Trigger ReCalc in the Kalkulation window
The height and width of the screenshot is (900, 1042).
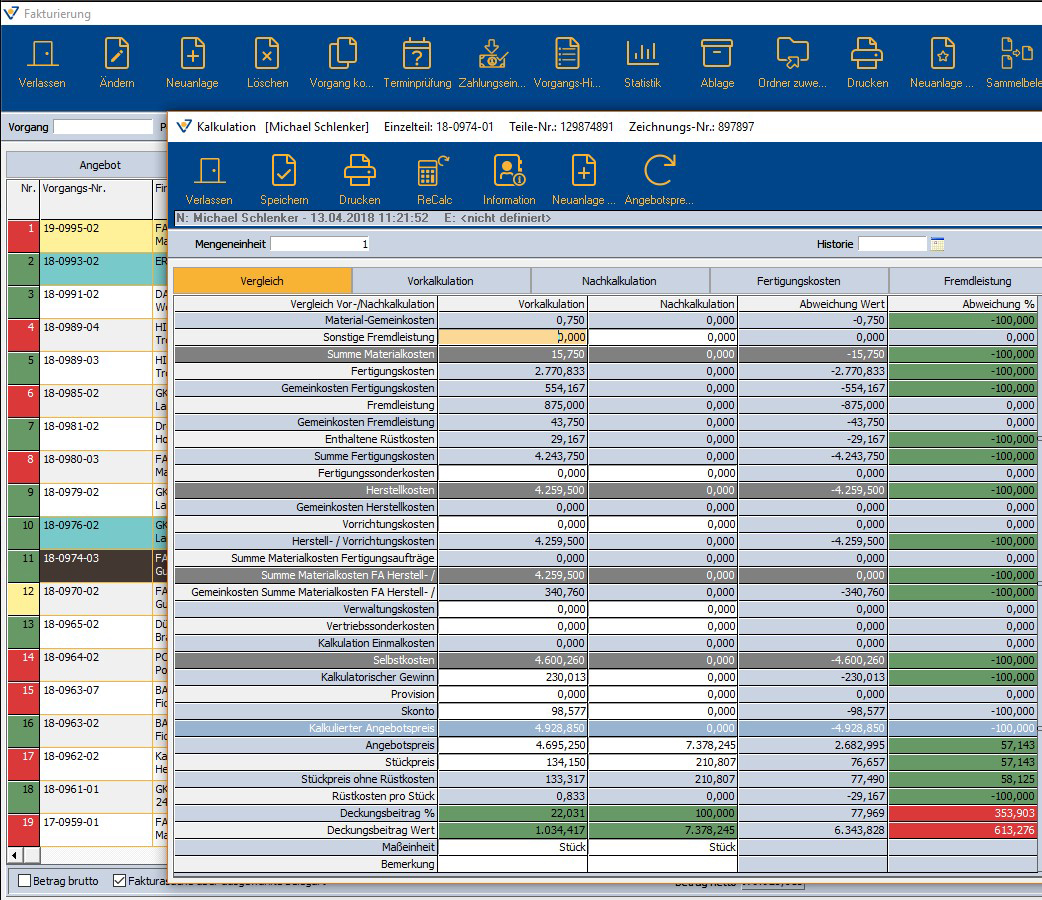tap(434, 178)
